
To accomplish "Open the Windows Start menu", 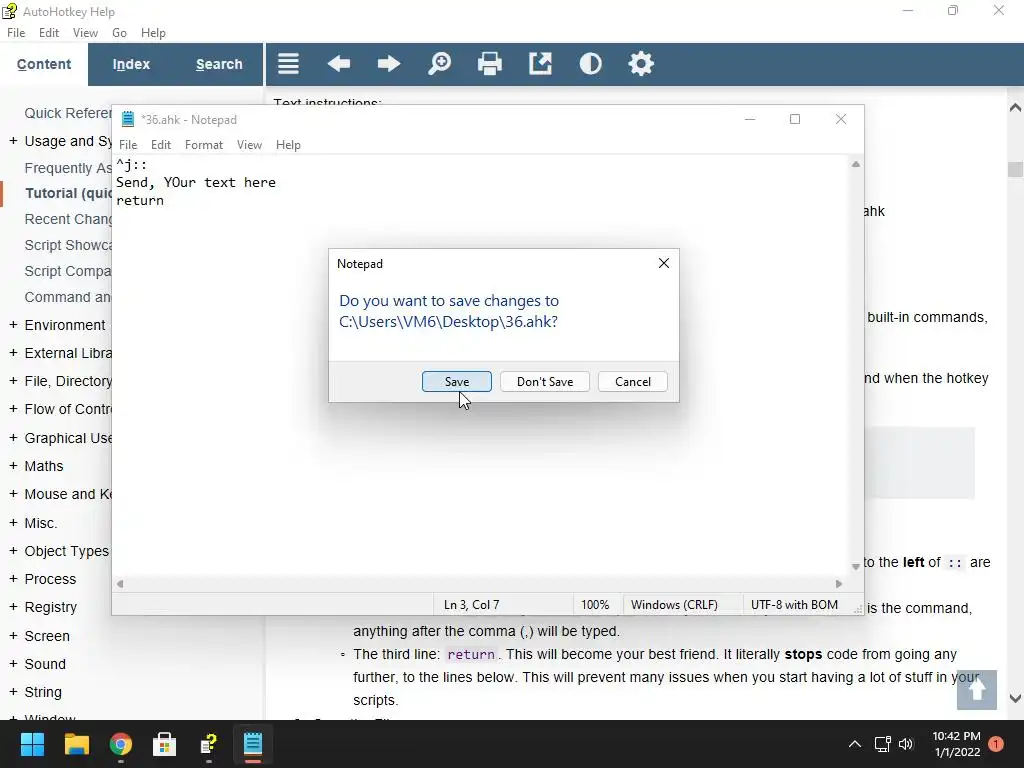I will pyautogui.click(x=32, y=744).
